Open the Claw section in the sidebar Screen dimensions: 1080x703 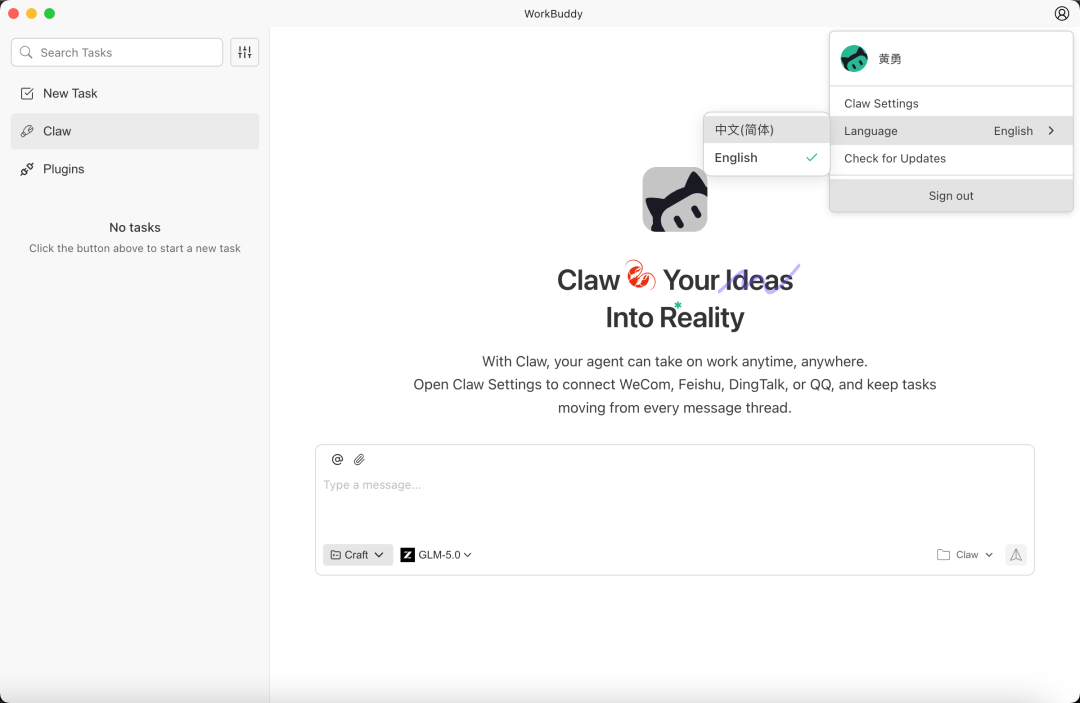135,132
